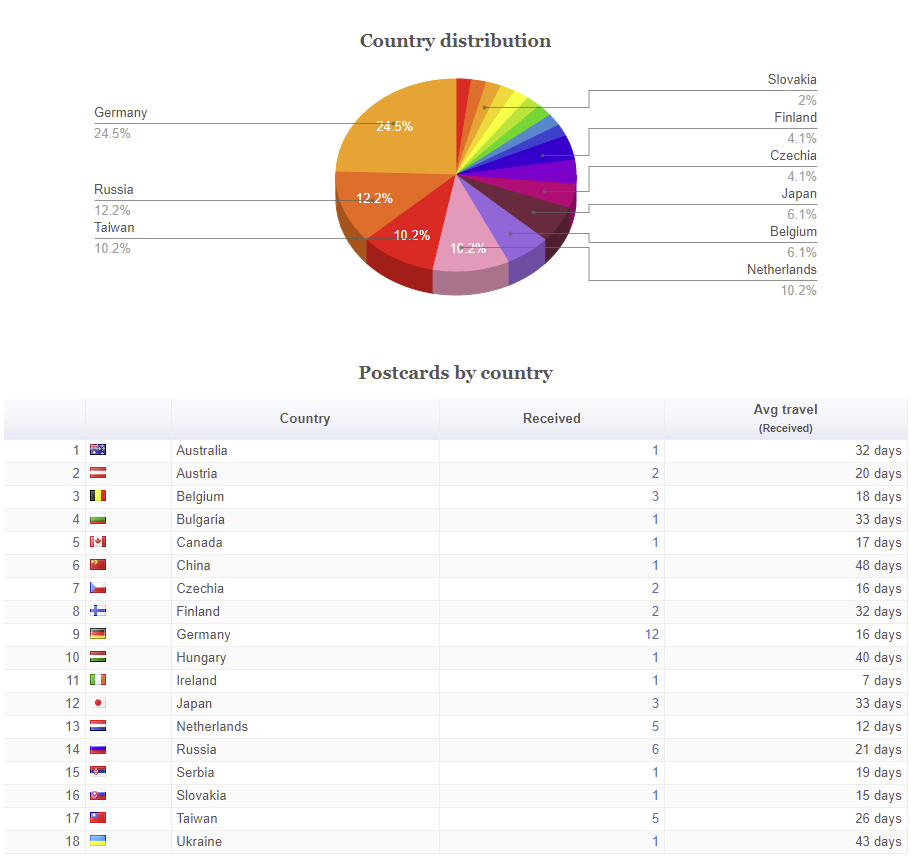Click the Hungary flag icon
This screenshot has height=866, width=911.
(x=98, y=657)
